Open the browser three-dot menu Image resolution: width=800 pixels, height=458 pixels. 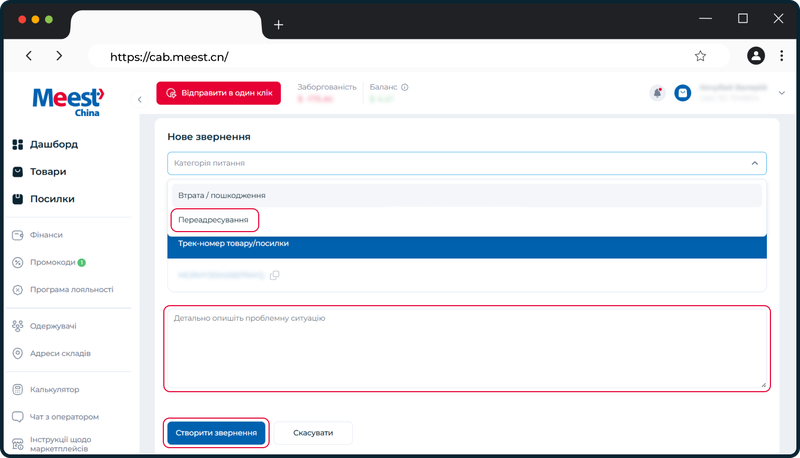[x=781, y=56]
